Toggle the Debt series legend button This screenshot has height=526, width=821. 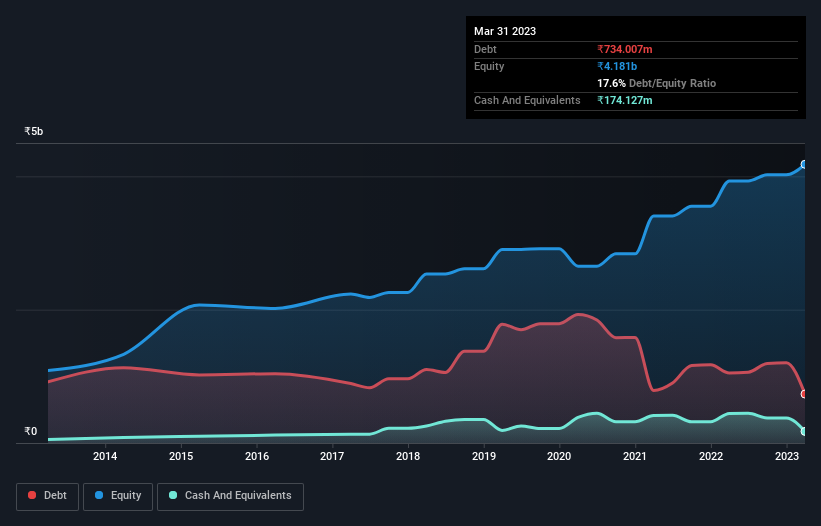(x=47, y=496)
